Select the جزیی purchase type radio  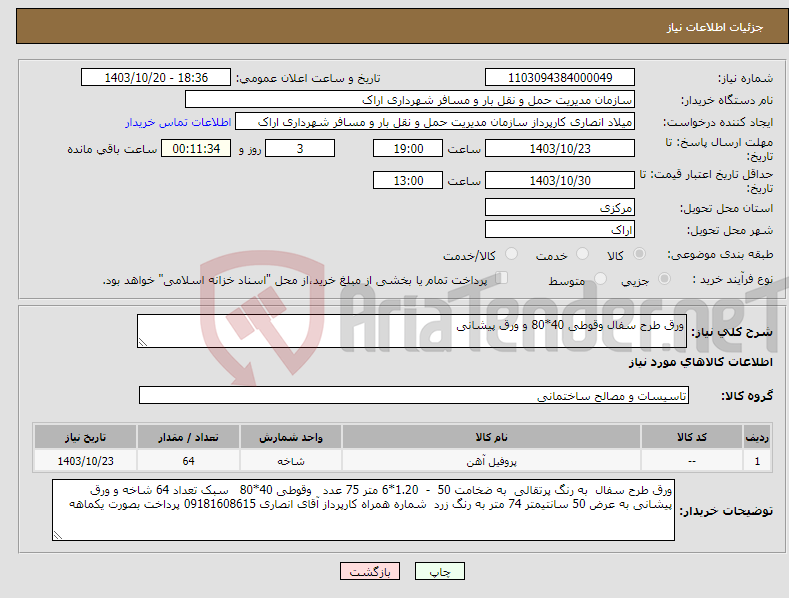tap(664, 278)
